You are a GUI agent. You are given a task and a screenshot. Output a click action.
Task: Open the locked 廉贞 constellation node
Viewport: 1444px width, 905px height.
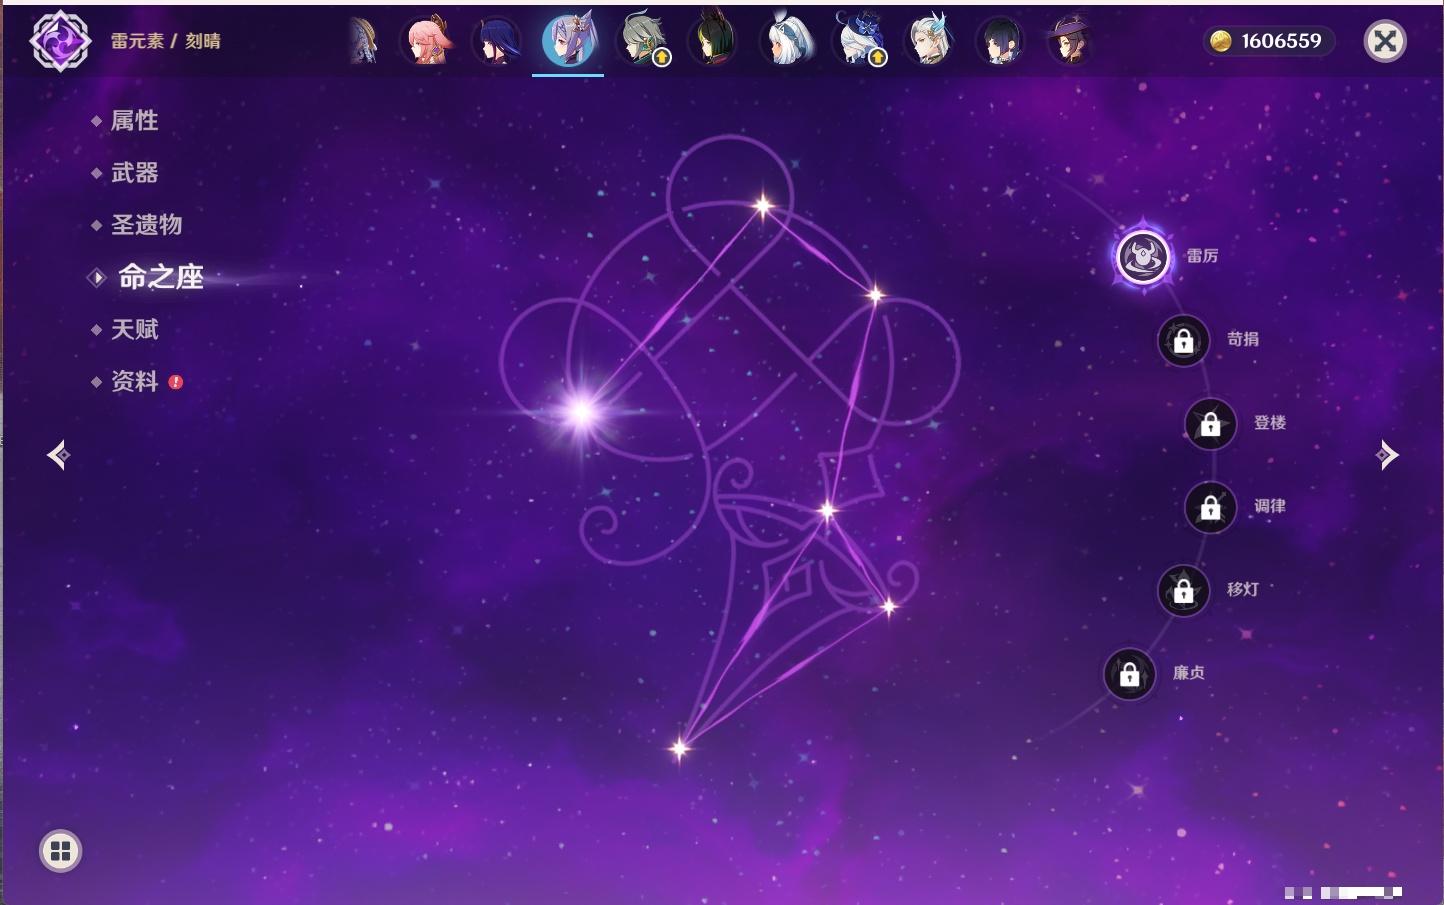pos(1129,675)
